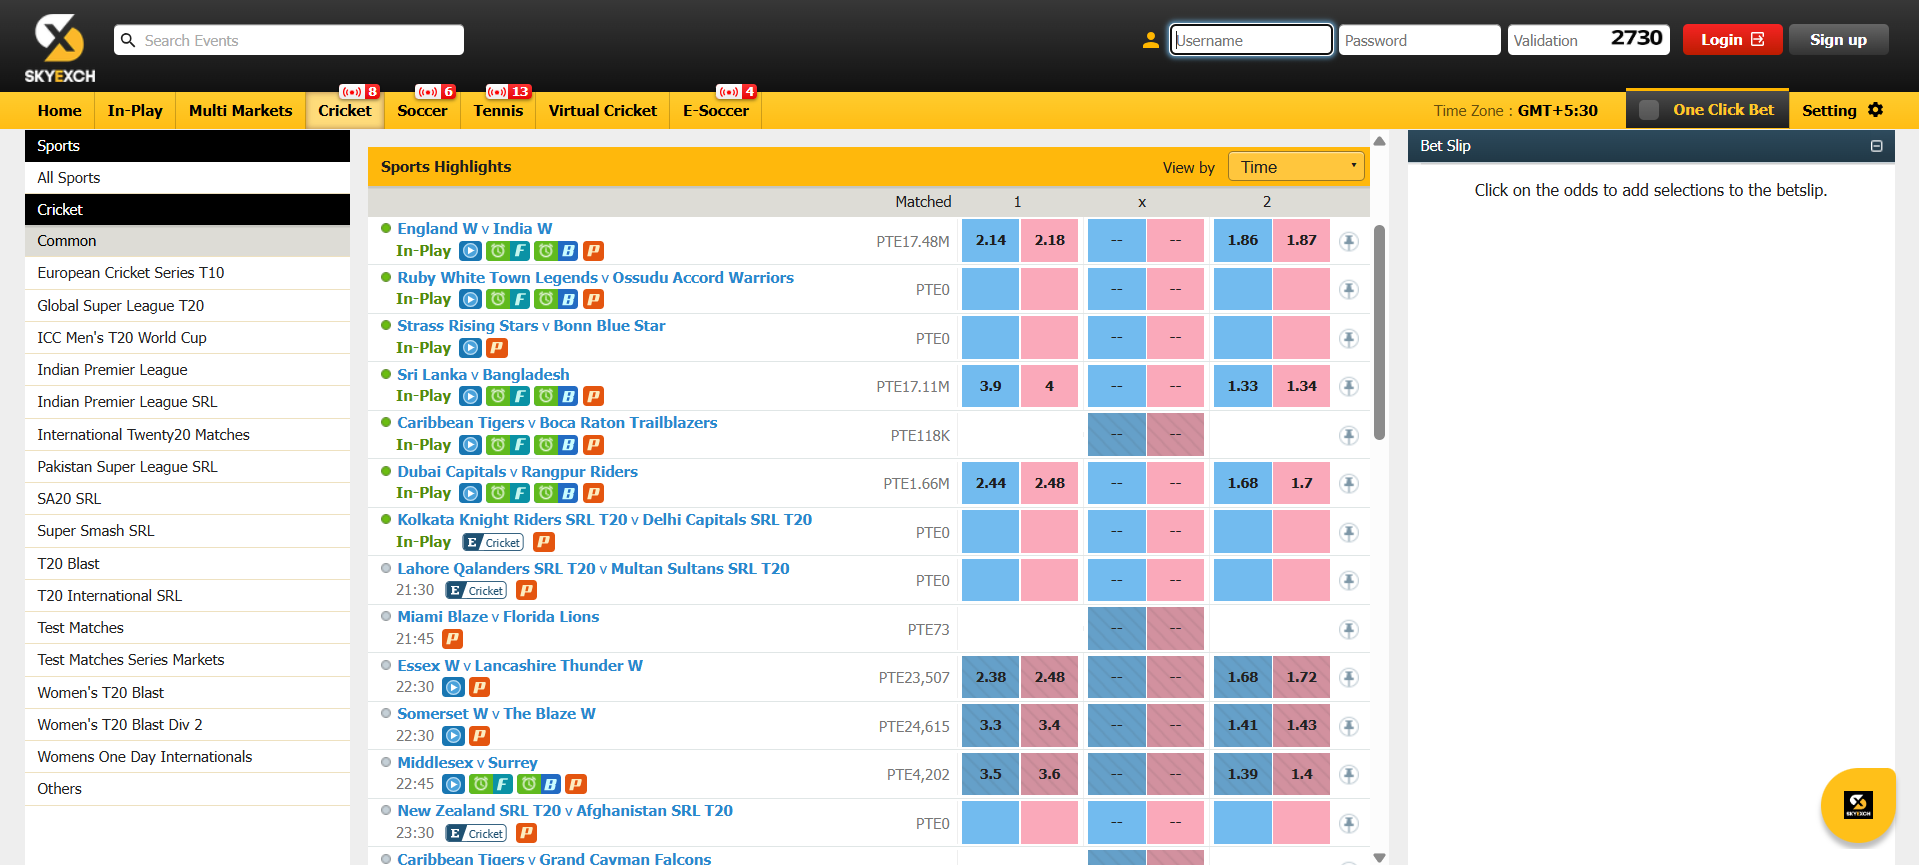
Task: Open the E-Soccer tab
Action: tap(716, 110)
